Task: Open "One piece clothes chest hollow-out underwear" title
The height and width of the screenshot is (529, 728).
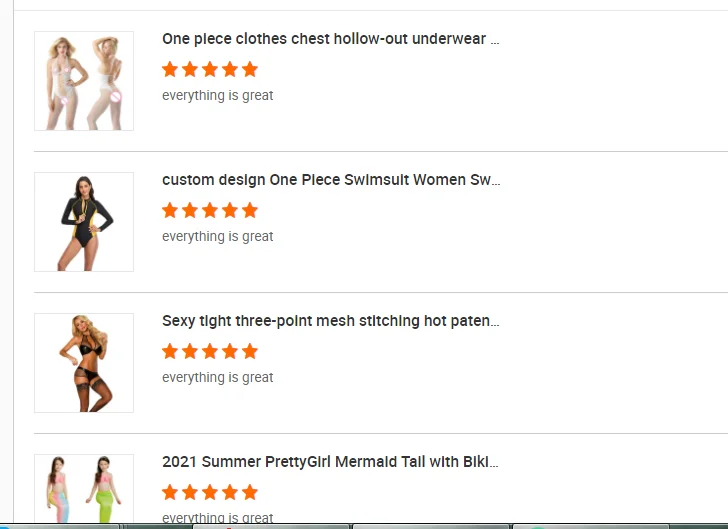Action: pyautogui.click(x=330, y=39)
